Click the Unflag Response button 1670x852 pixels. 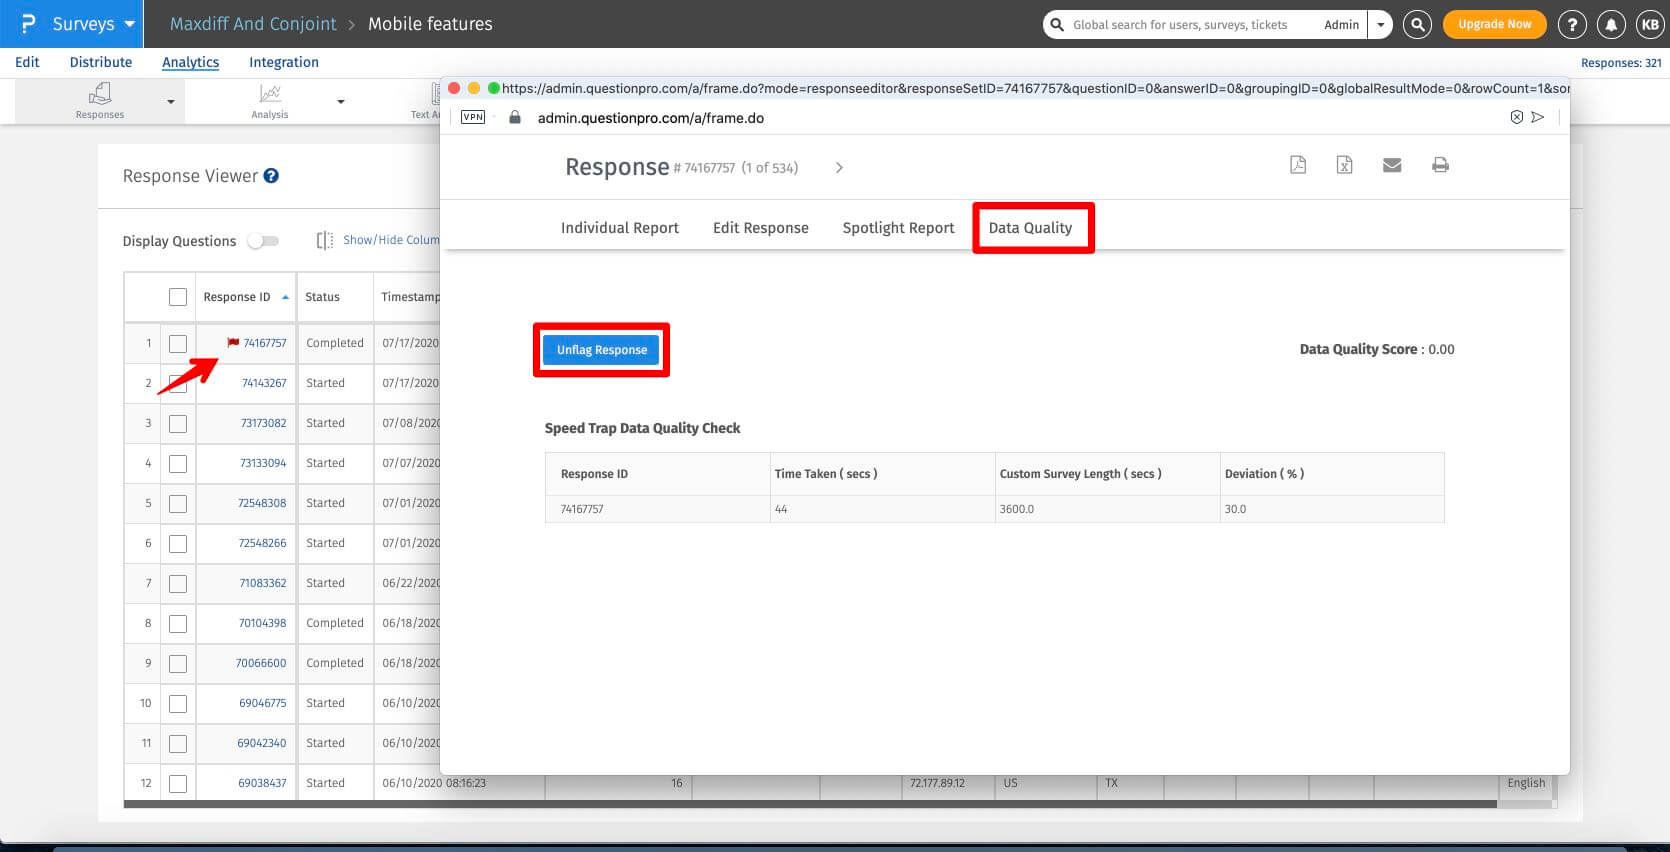pos(602,350)
